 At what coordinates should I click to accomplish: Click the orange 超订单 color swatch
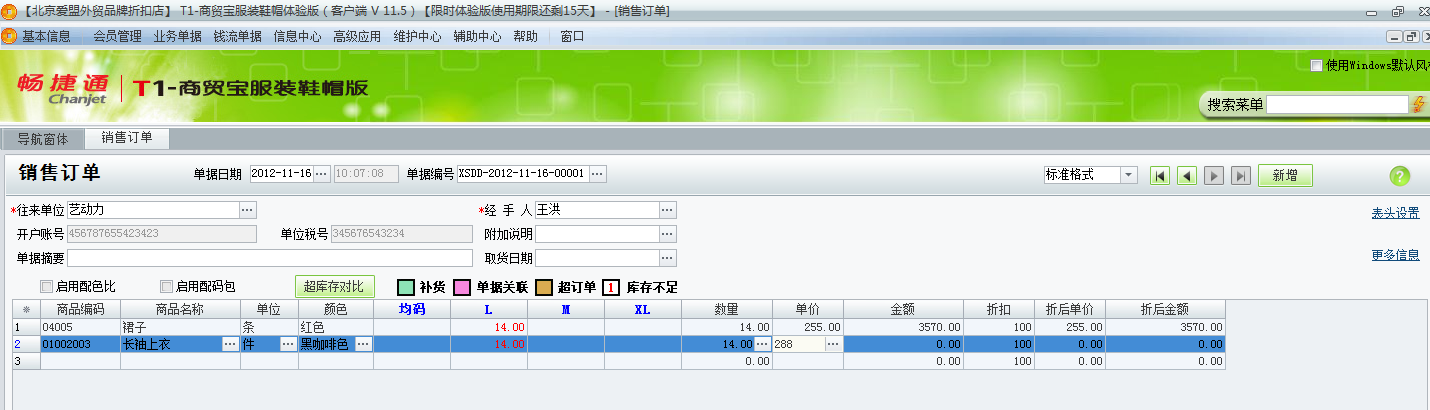point(544,287)
